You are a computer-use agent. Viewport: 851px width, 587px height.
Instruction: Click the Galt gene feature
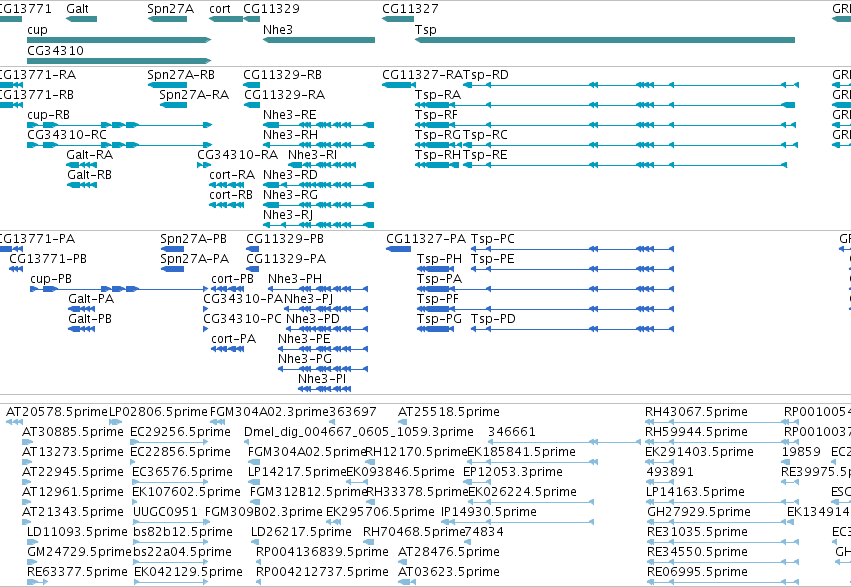pos(81,20)
